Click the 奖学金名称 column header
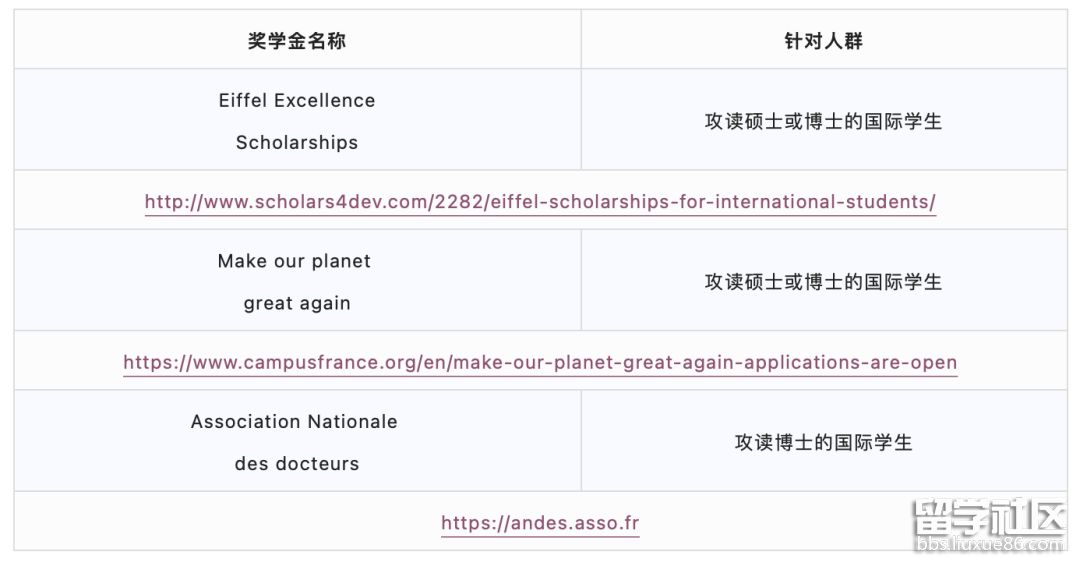Viewport: 1080px width, 566px height. click(297, 41)
